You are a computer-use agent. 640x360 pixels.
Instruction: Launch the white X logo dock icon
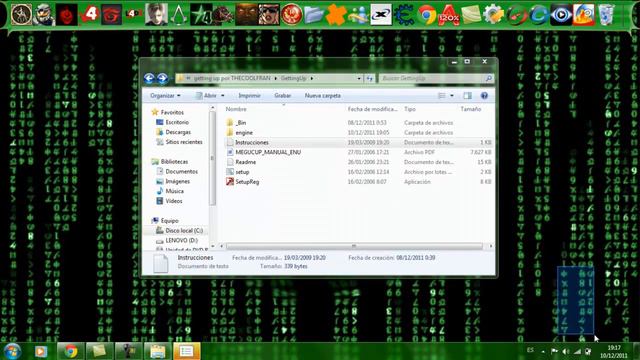point(381,15)
